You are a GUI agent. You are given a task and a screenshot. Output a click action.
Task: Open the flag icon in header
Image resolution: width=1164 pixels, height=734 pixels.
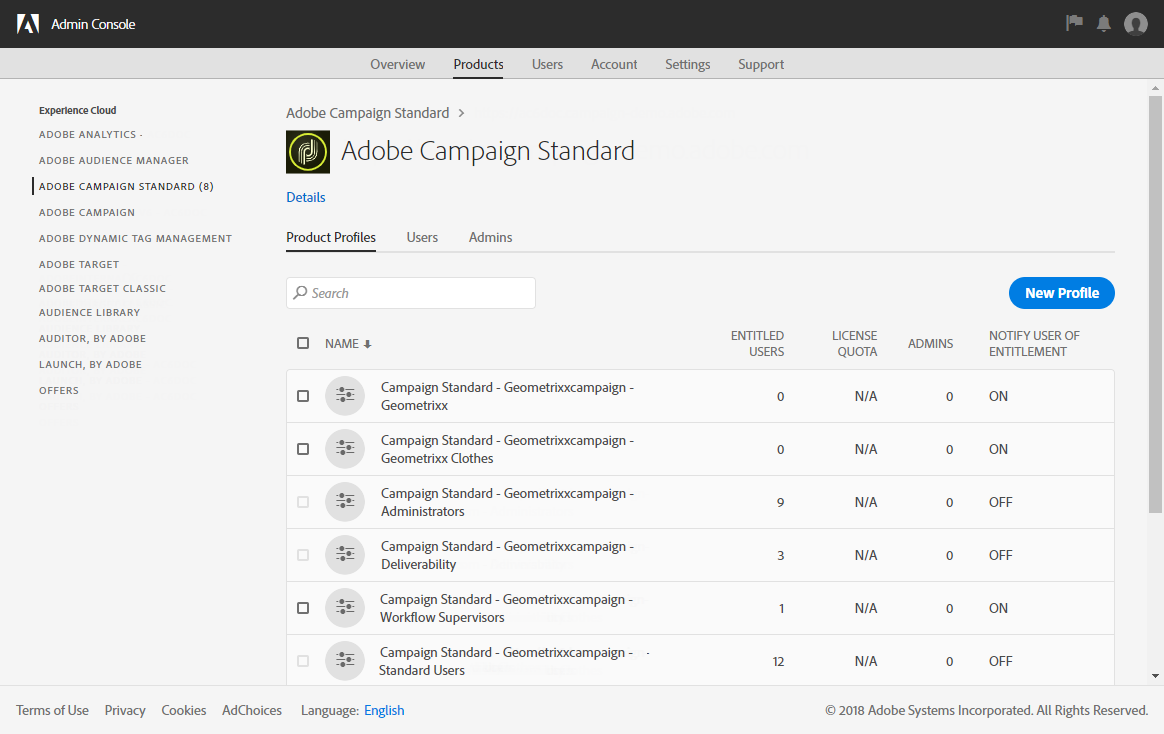point(1075,23)
